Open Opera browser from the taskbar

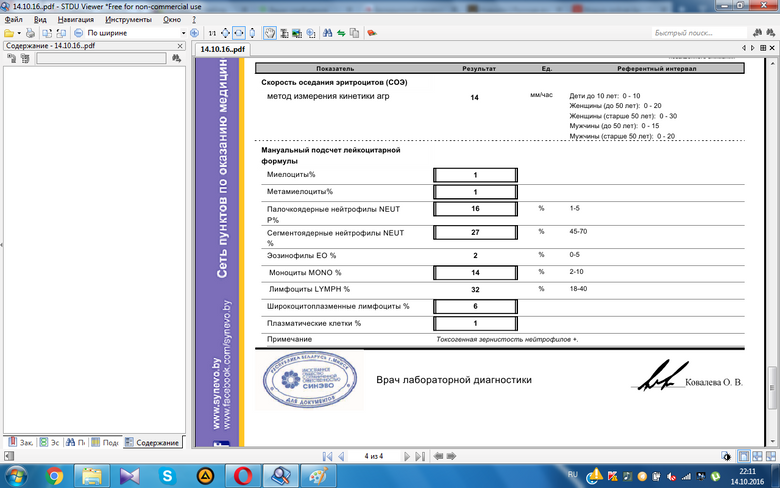[x=241, y=474]
